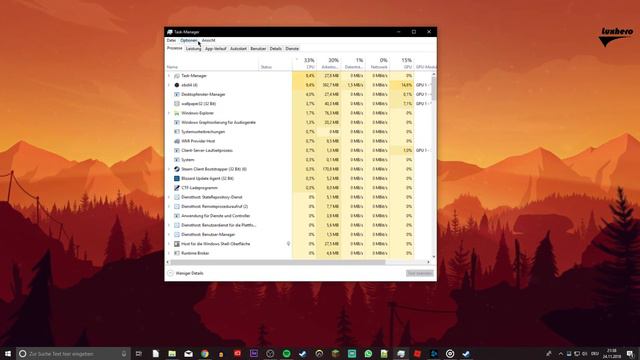Image resolution: width=640 pixels, height=360 pixels.
Task: Click the vertical scrollbar in process list
Action: 433,88
